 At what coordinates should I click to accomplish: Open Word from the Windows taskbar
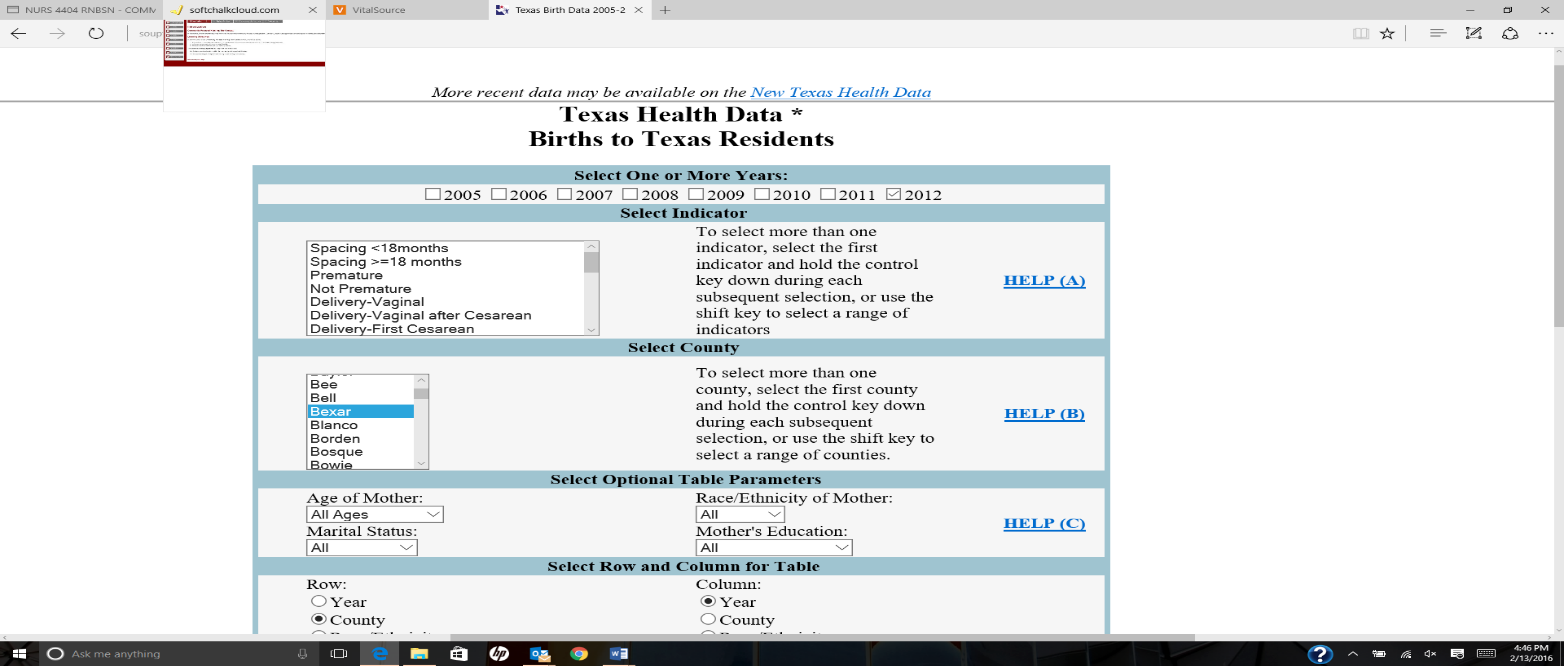pyautogui.click(x=618, y=654)
